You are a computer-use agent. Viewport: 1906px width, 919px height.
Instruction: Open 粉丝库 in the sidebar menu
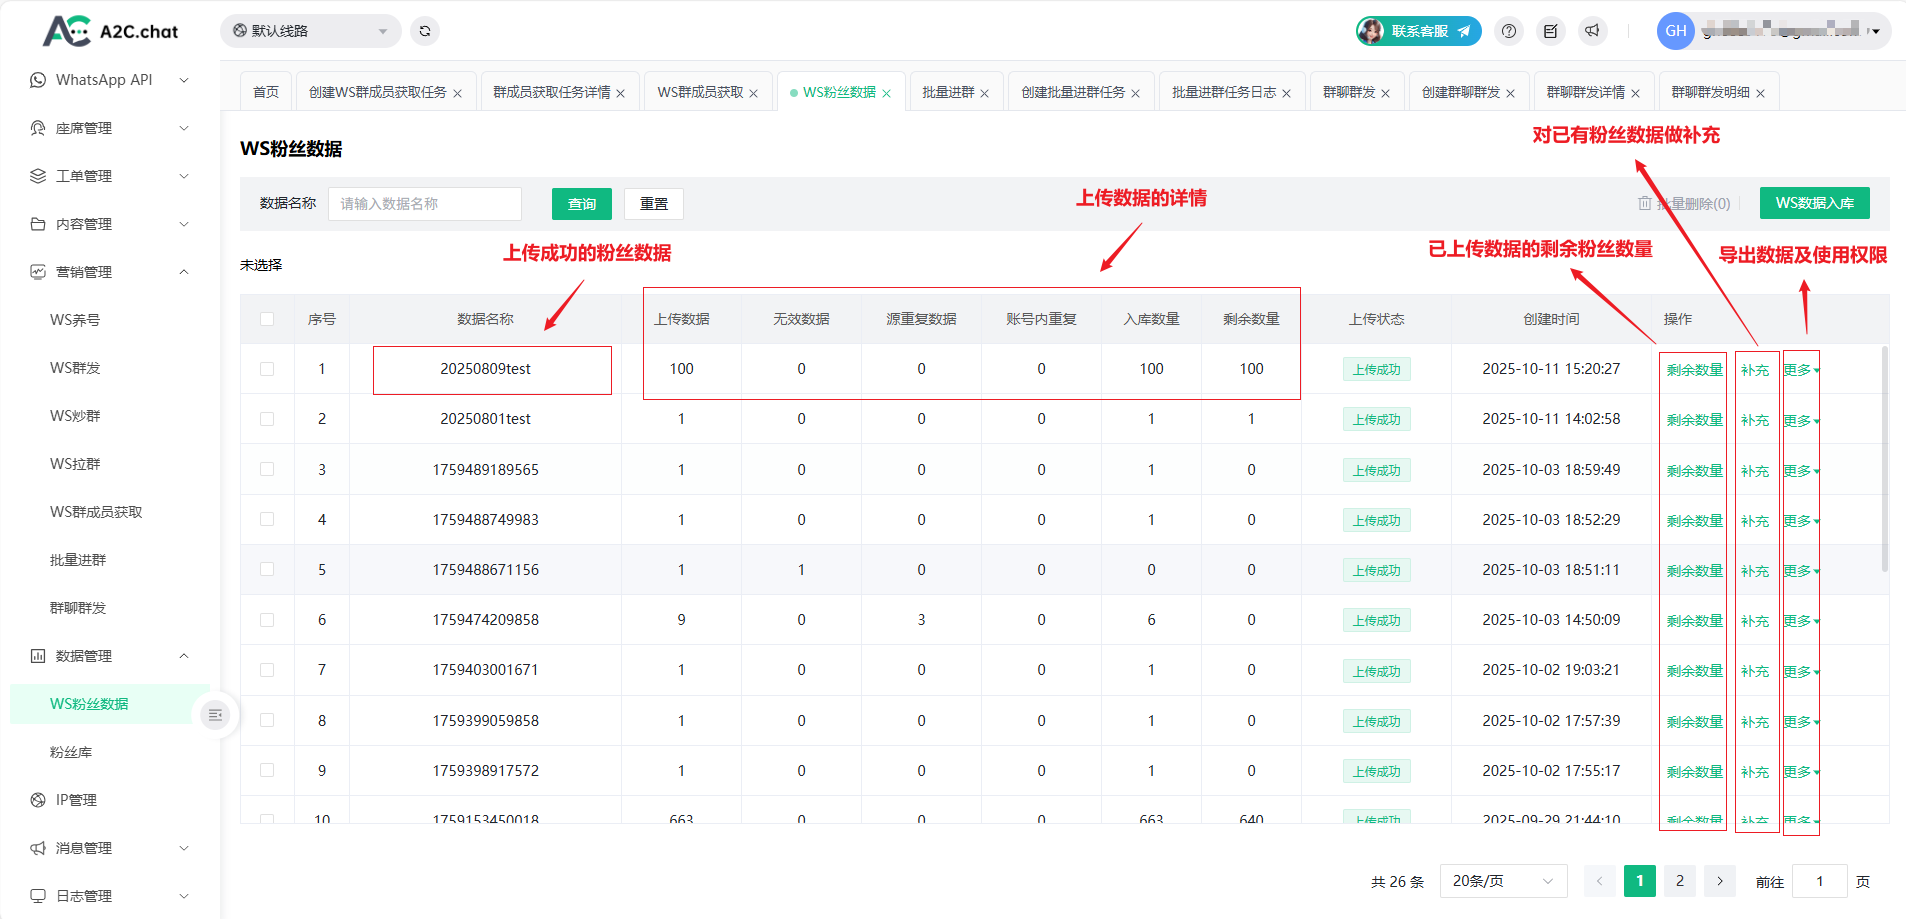71,752
